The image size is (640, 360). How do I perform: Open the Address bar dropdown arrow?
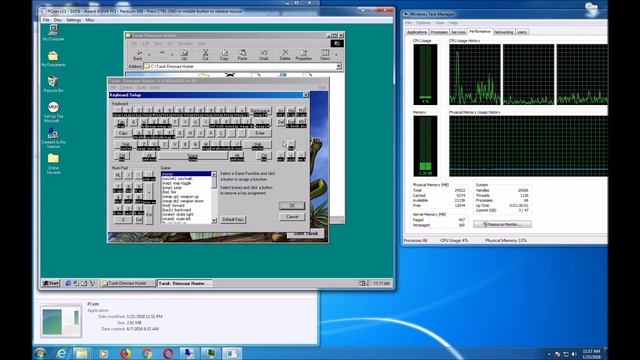338,66
